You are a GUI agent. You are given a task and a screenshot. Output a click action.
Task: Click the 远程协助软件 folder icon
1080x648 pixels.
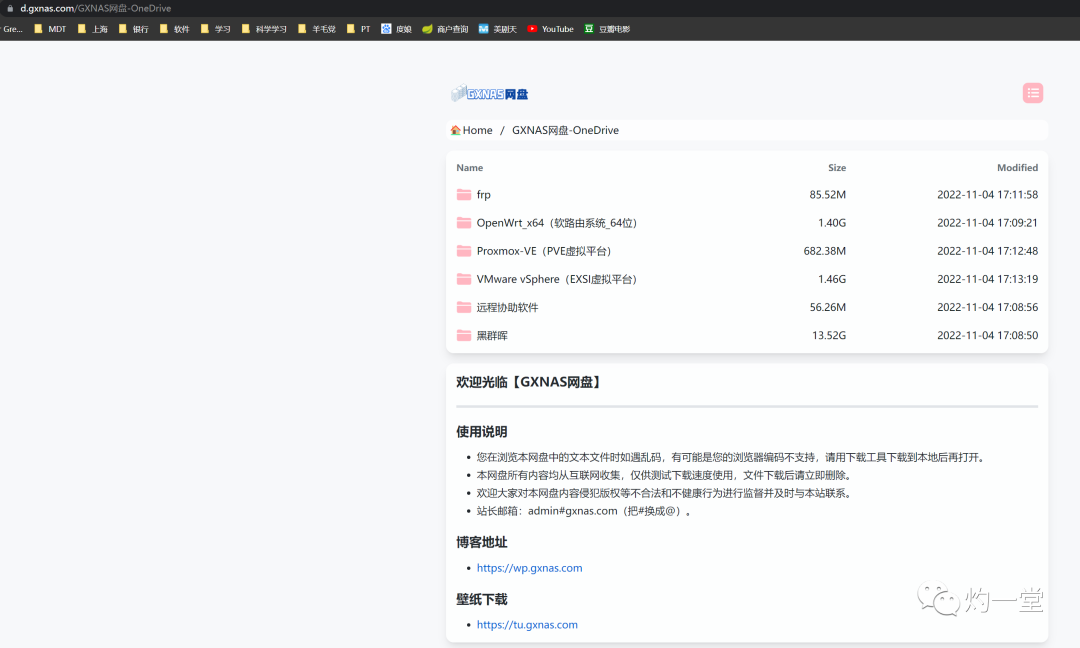tap(464, 307)
